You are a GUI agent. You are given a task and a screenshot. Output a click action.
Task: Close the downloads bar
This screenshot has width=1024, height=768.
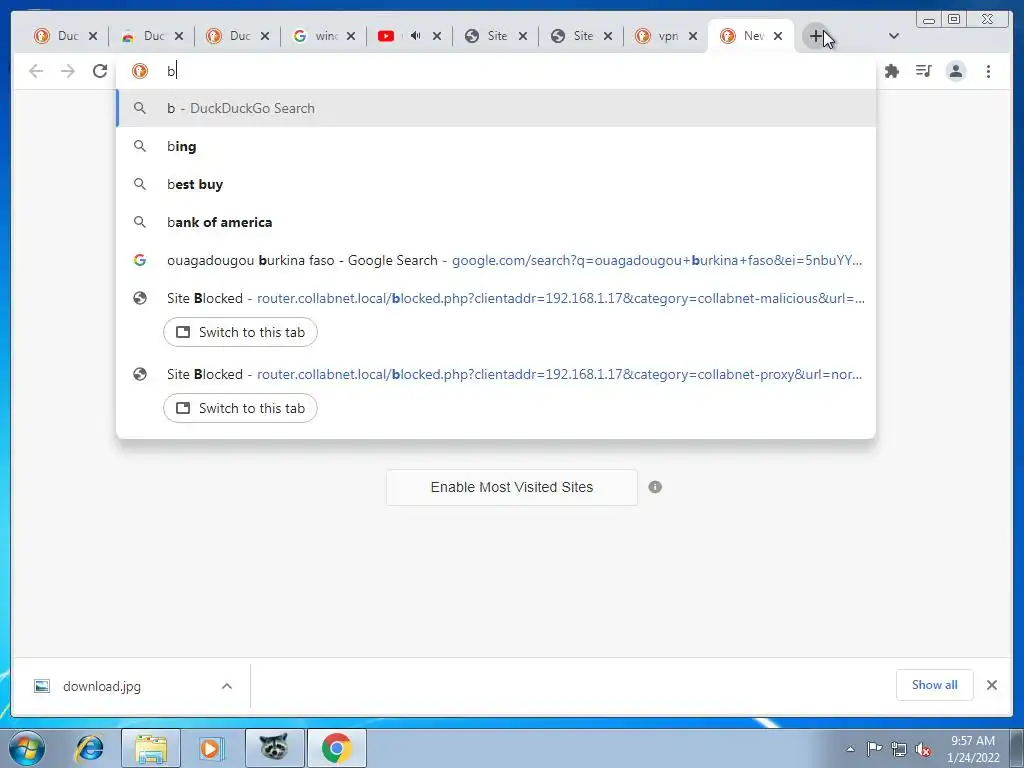[x=991, y=685]
